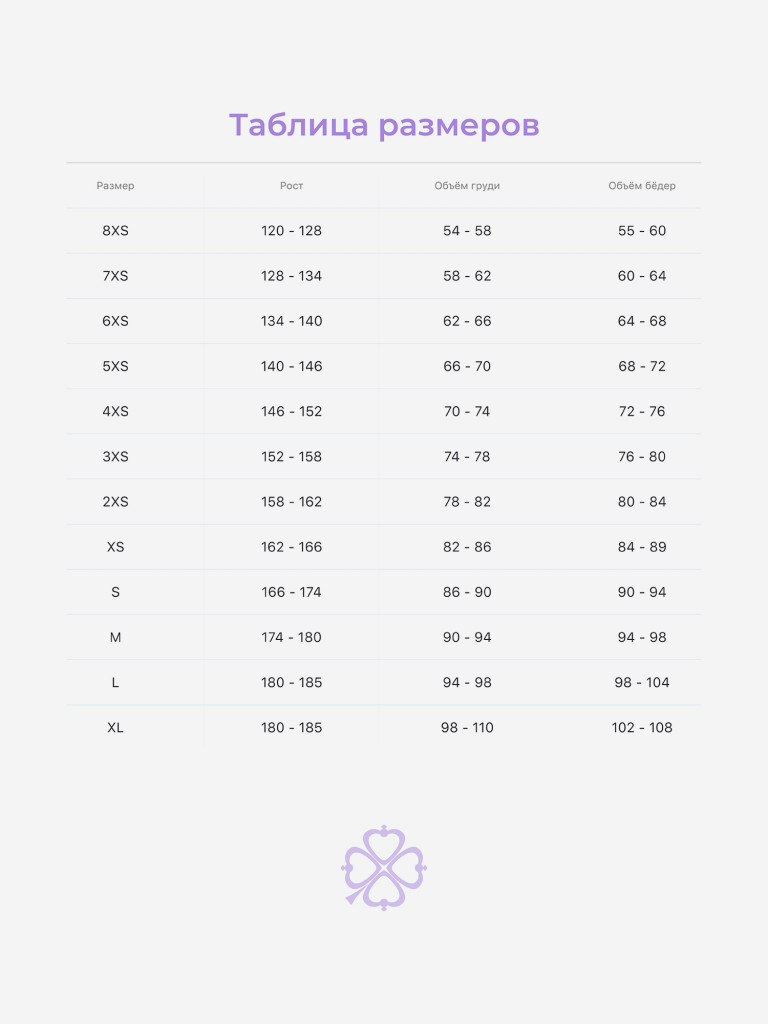768x1024 pixels.
Task: Select the 8XS size row label
Action: coord(115,231)
